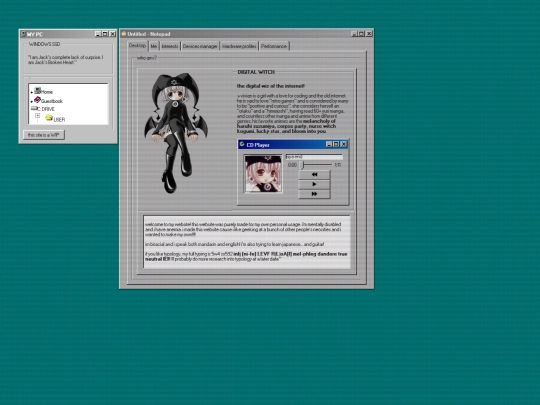Maximize the CD Player window
The image size is (540, 405).
pos(336,144)
